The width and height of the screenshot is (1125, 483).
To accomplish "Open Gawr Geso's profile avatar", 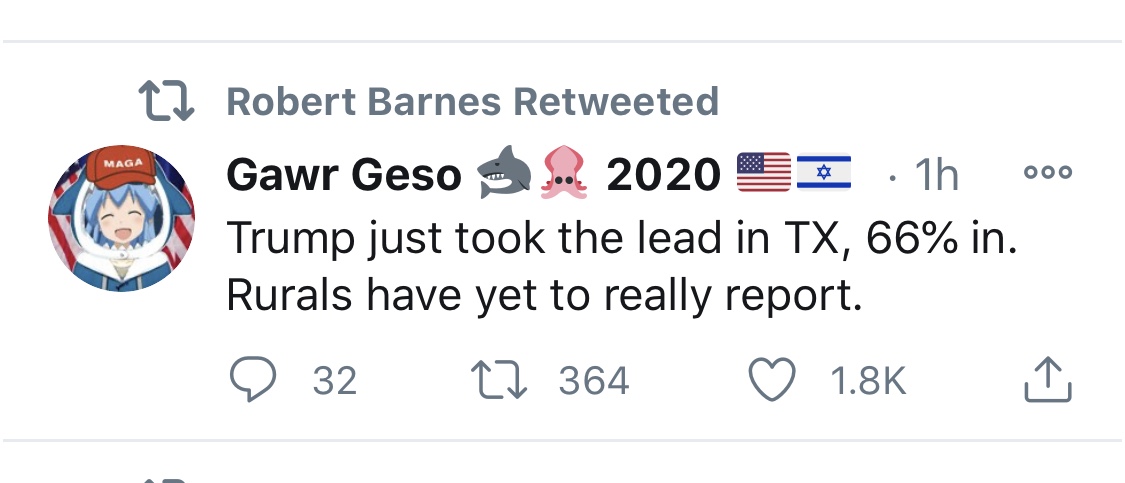I will point(121,219).
